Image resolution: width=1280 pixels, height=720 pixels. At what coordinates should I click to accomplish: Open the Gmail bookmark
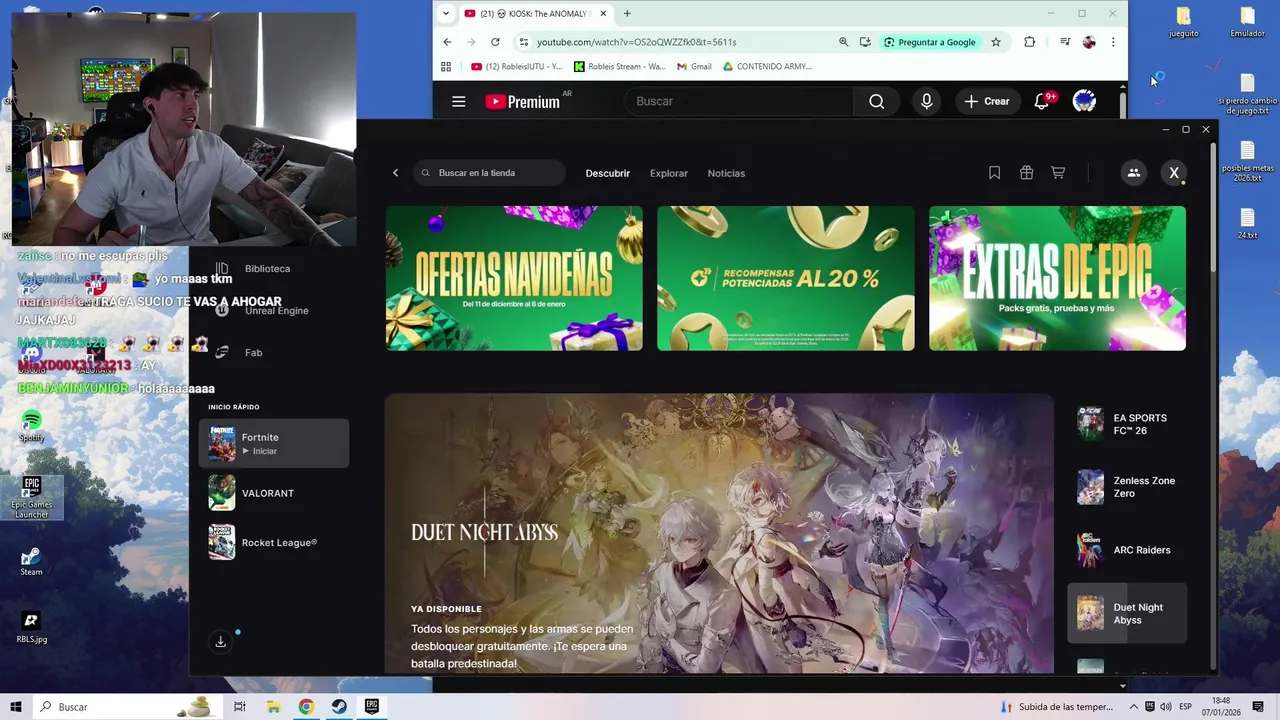(x=694, y=67)
